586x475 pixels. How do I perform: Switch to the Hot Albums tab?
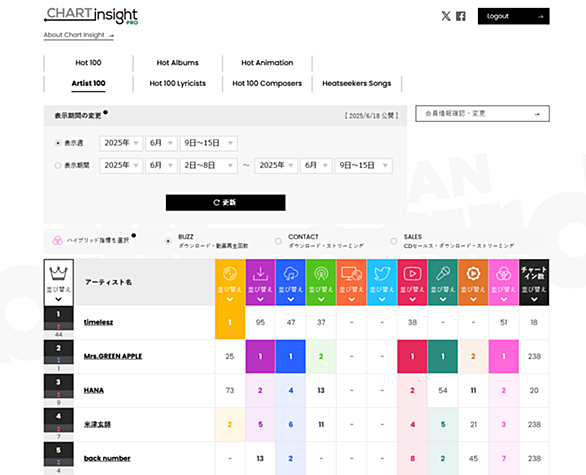(178, 63)
